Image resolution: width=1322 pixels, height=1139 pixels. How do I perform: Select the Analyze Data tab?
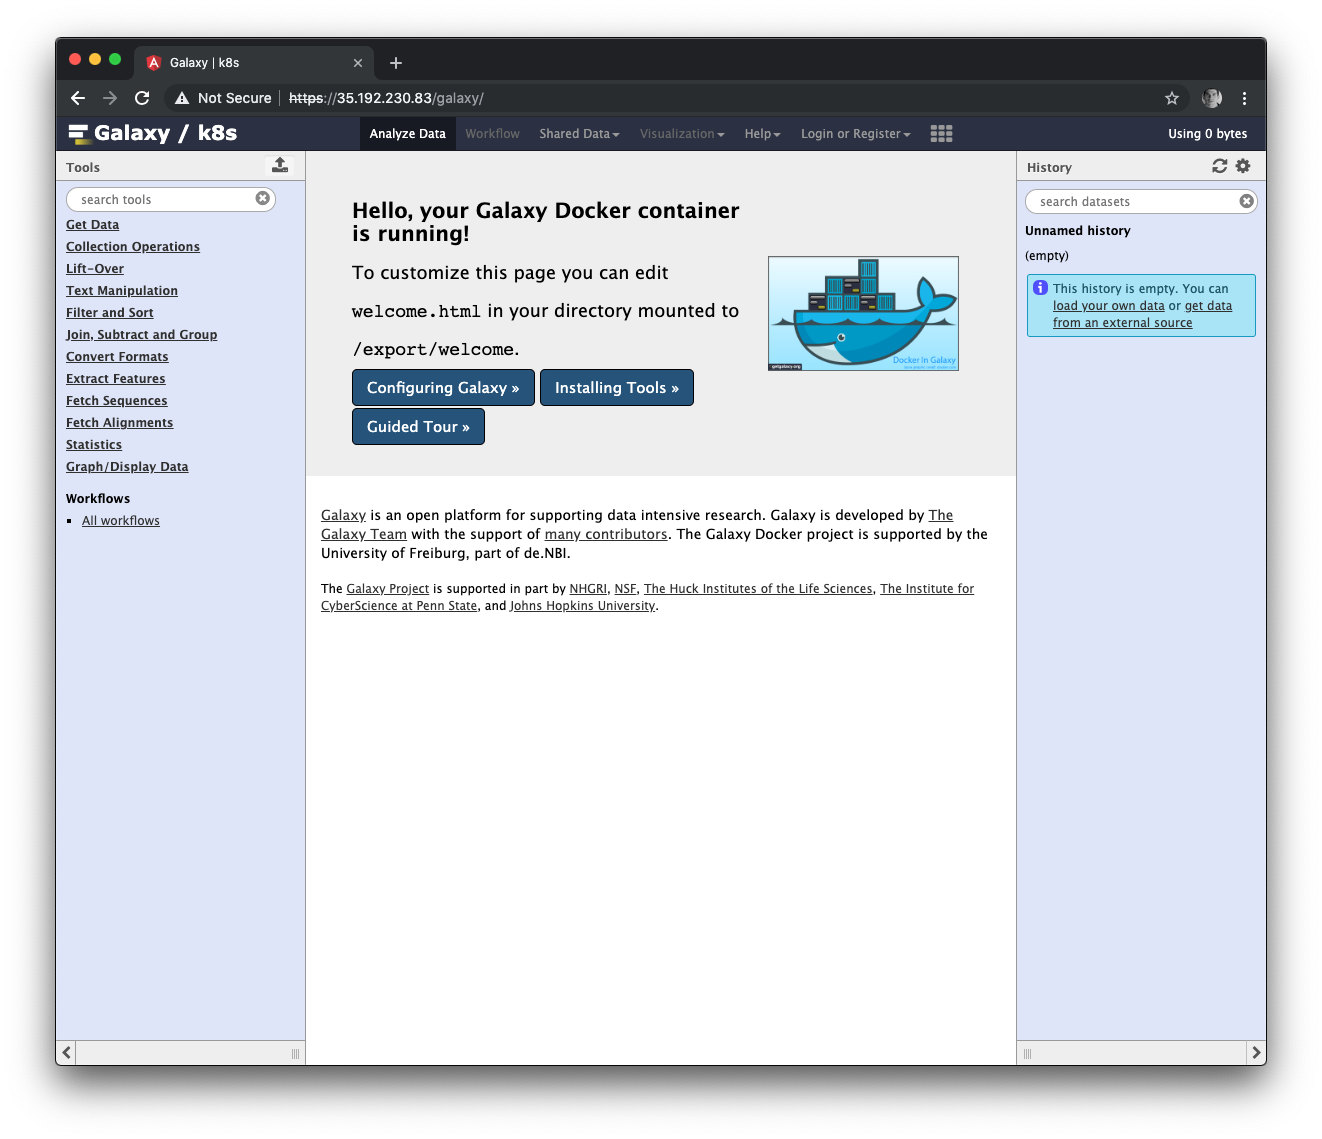(x=407, y=134)
